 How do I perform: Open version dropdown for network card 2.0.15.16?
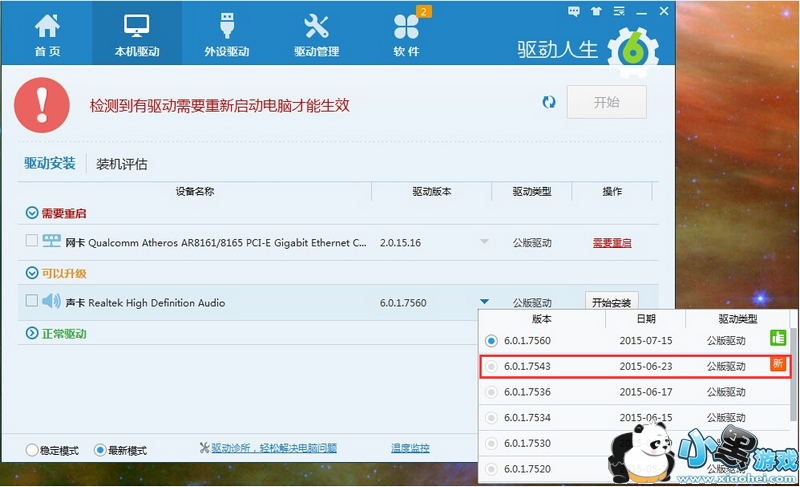click(484, 241)
